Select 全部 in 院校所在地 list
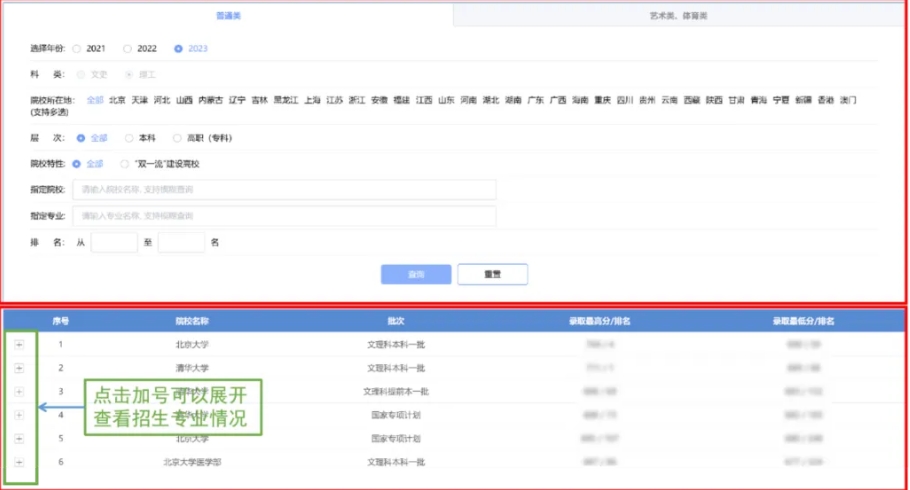Image resolution: width=910 pixels, height=490 pixels. tap(95, 100)
